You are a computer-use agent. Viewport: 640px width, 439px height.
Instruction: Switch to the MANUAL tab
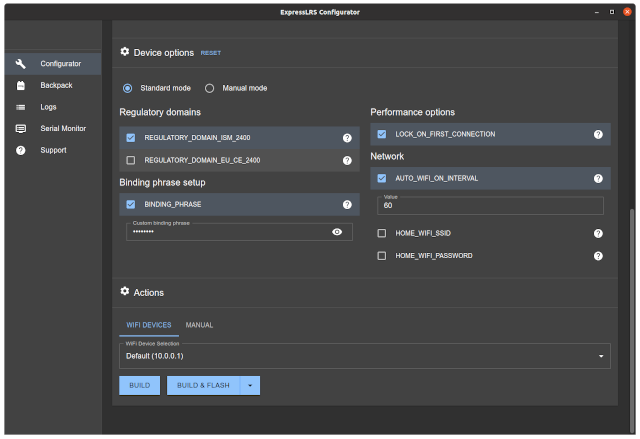click(x=199, y=325)
